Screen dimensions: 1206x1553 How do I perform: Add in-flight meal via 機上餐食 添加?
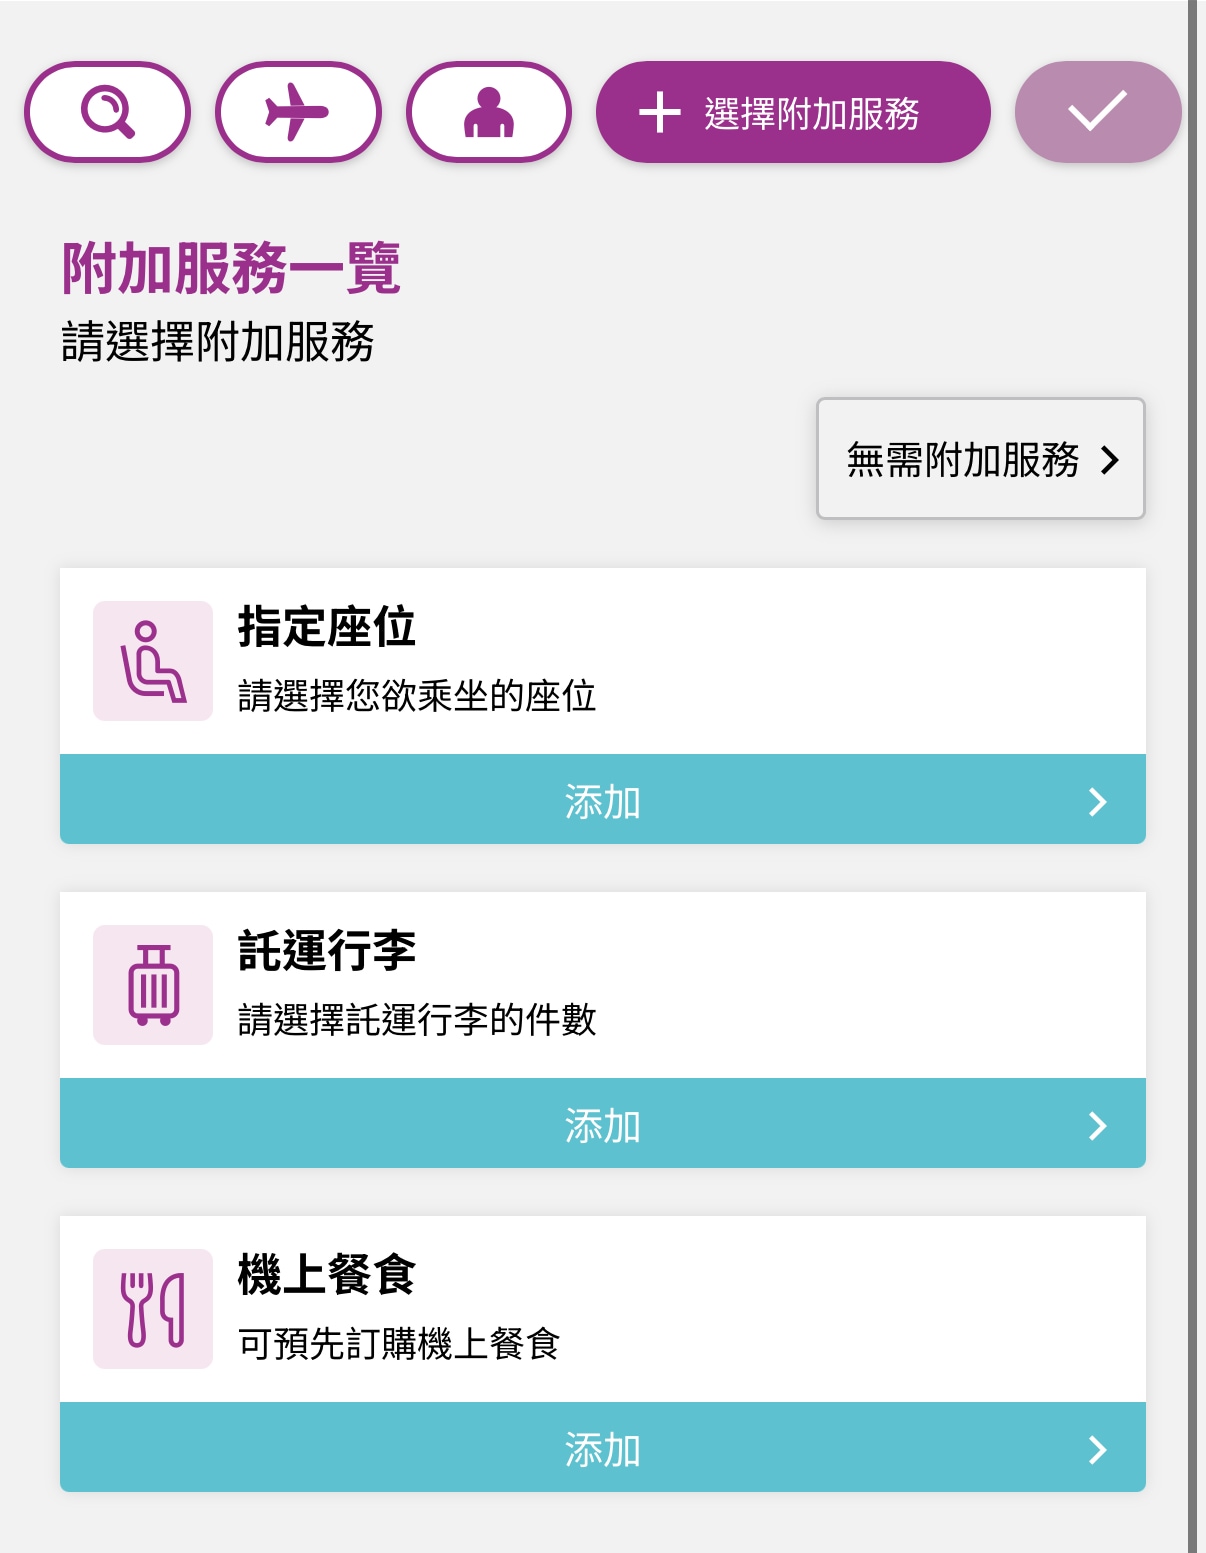tap(603, 1447)
